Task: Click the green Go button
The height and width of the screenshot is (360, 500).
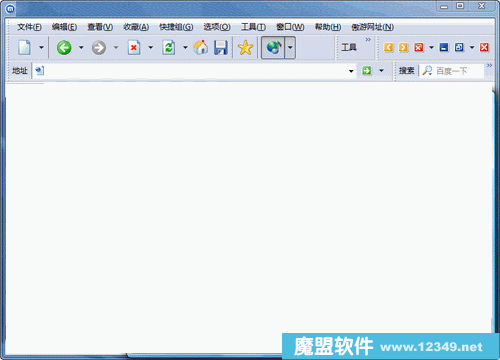Action: [367, 71]
